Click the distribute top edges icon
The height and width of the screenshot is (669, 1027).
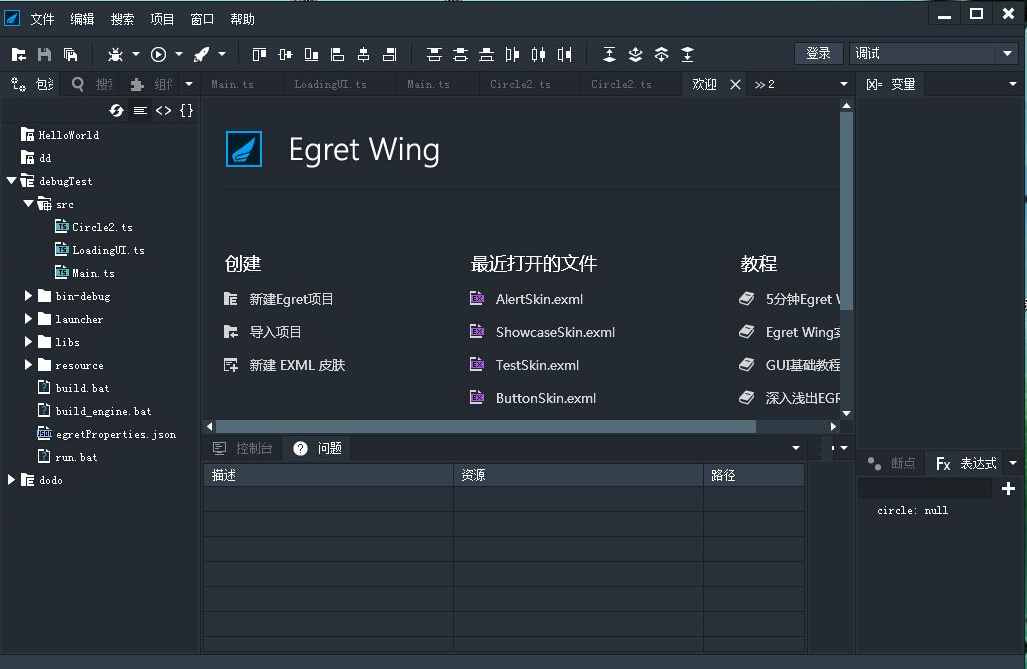point(434,54)
